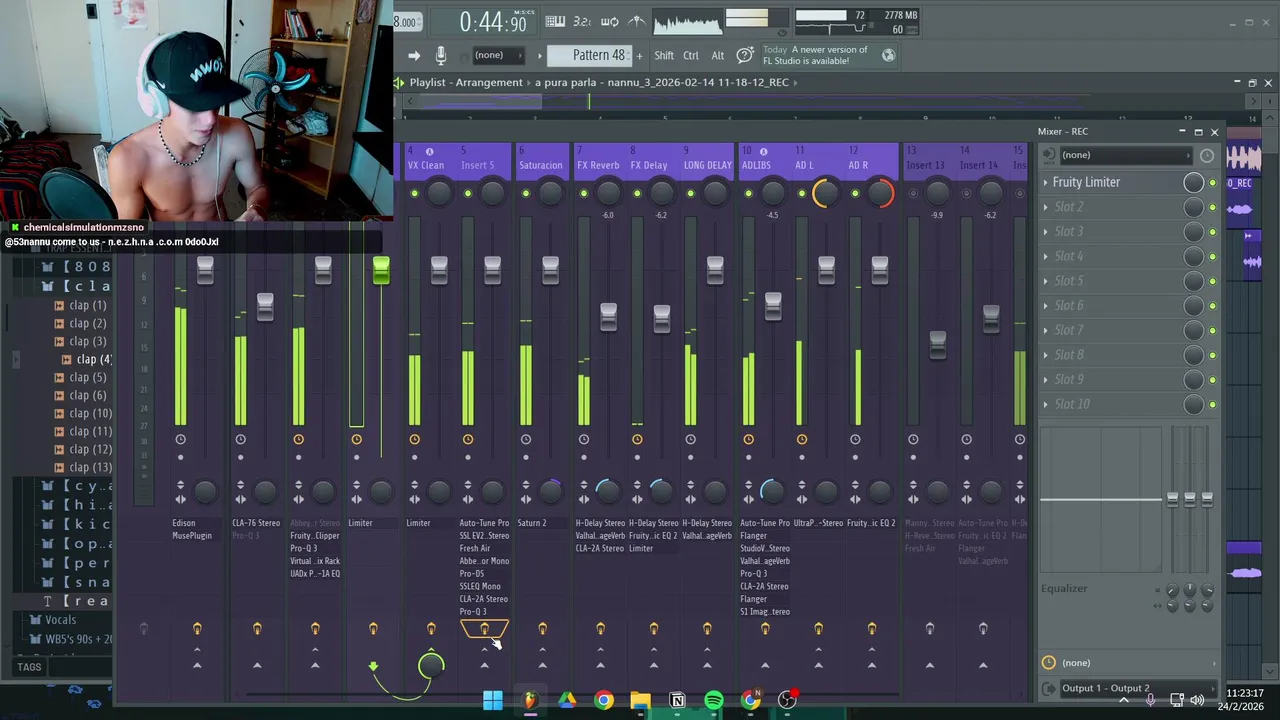Screen dimensions: 1280x720
Task: Click Arrangement in Playlist breadcrumb
Action: tap(489, 82)
